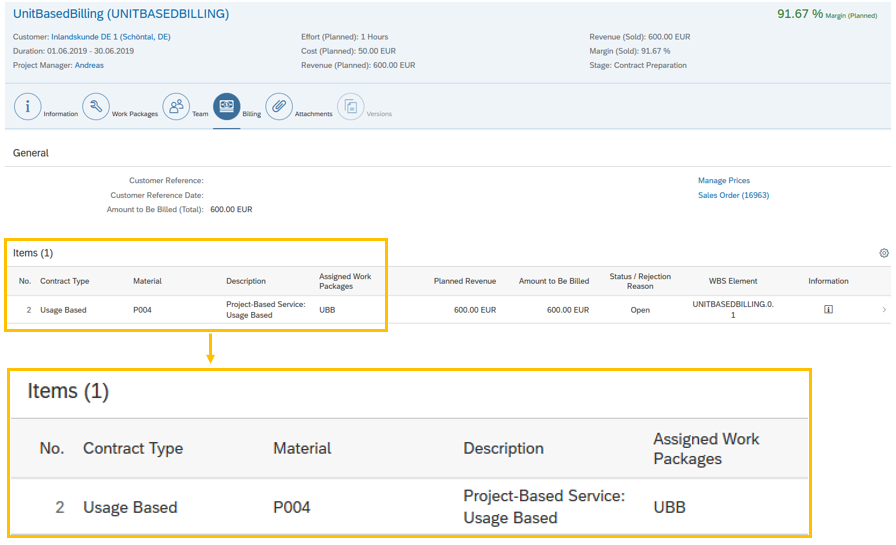This screenshot has width=896, height=545.
Task: Click Margin (Sold): 91.67 % text
Action: (630, 51)
